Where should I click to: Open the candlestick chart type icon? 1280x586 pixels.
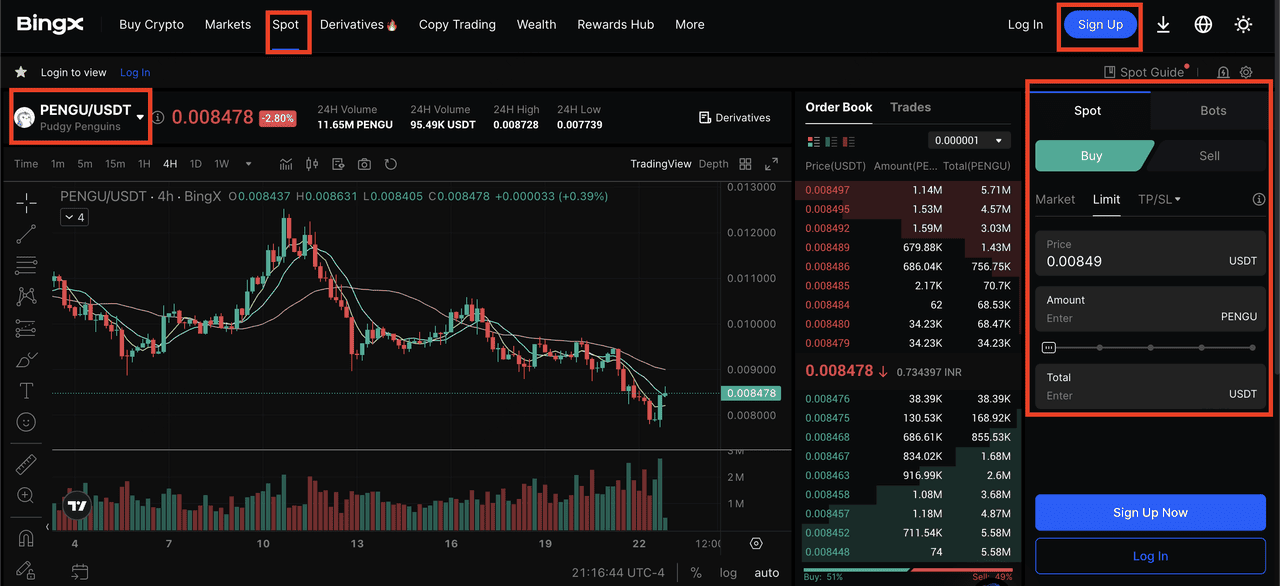click(312, 164)
